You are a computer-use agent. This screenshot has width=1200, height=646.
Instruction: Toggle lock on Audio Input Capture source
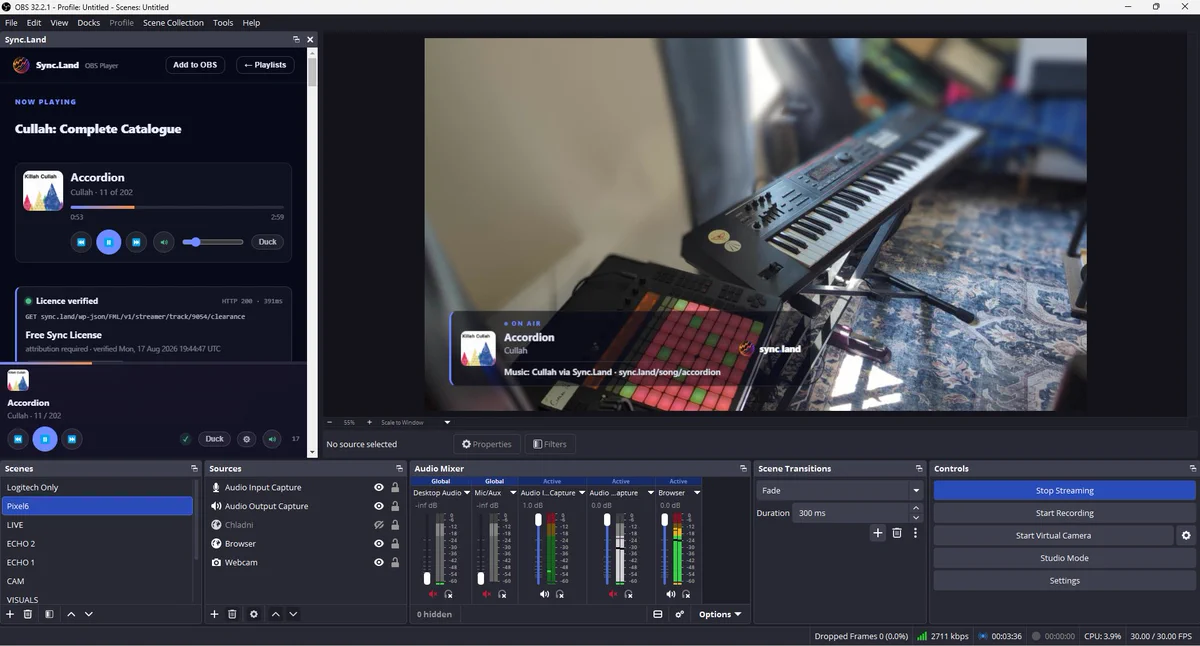click(x=395, y=488)
